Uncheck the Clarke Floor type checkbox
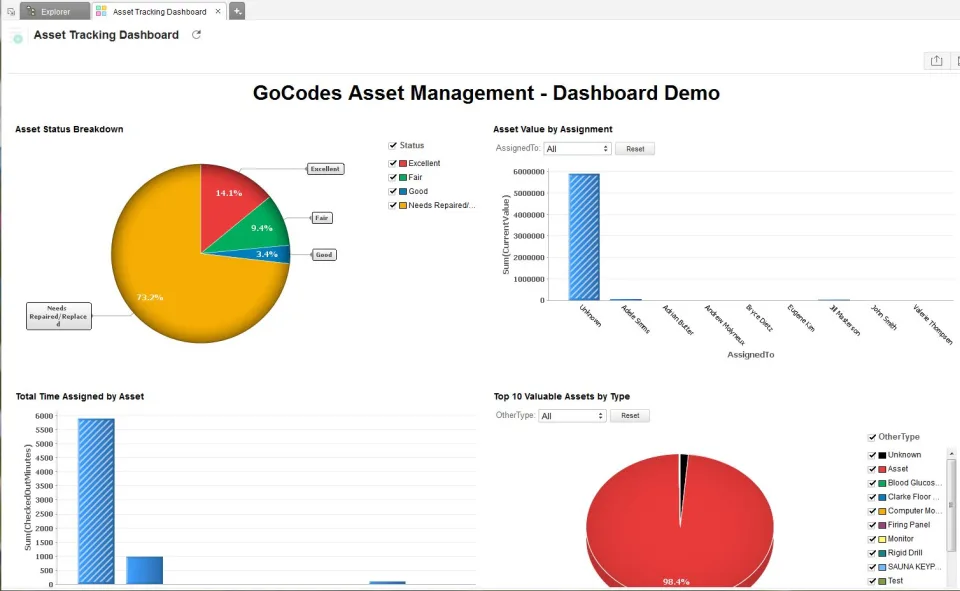This screenshot has height=591, width=960. pyautogui.click(x=872, y=497)
